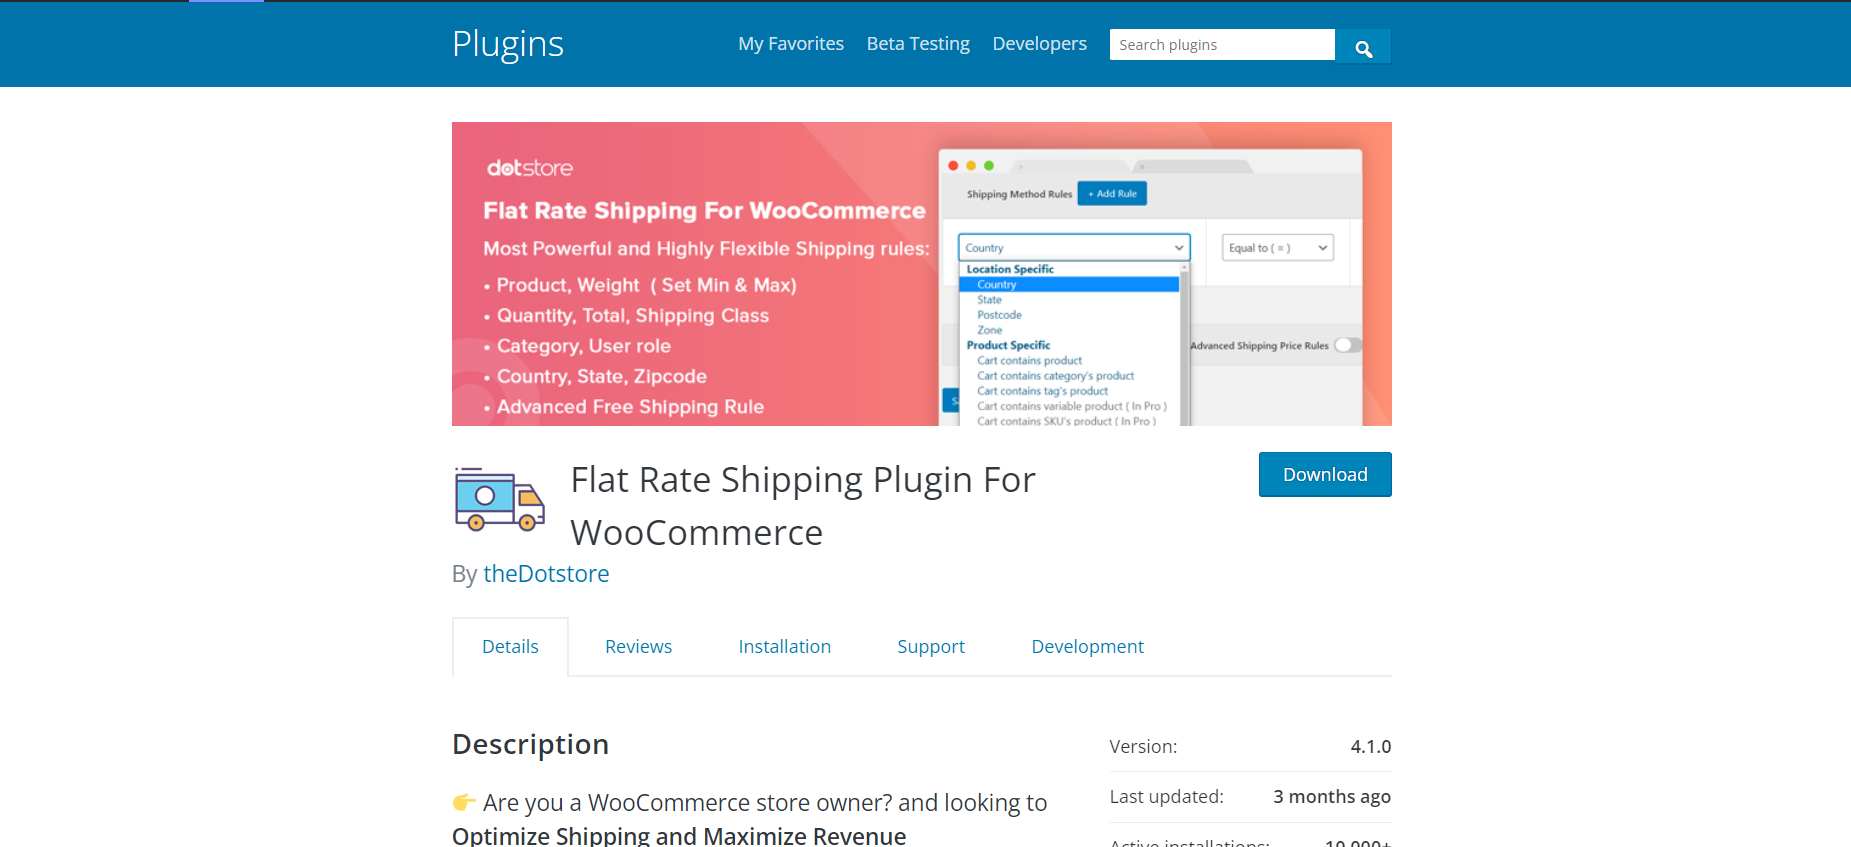Open the Developers nav link
This screenshot has width=1851, height=847.
(x=1039, y=44)
